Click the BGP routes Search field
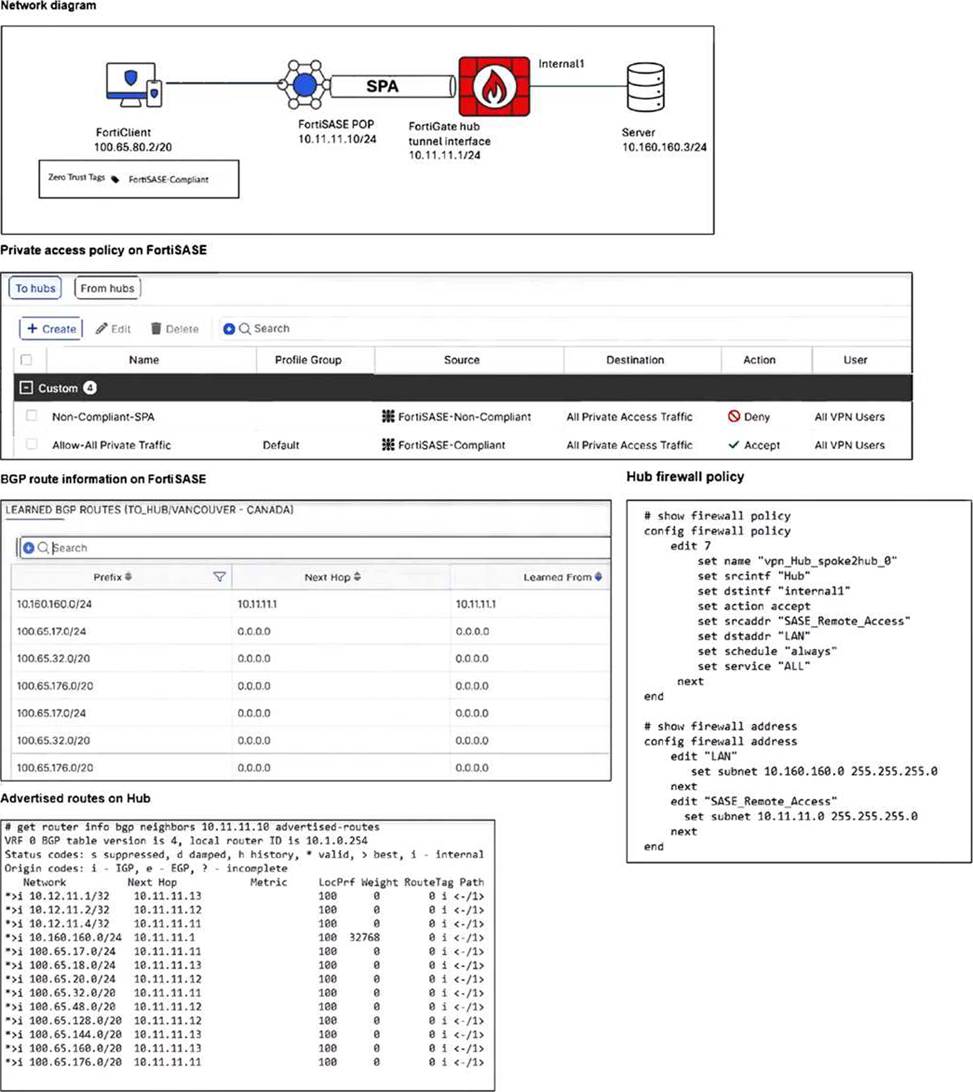 tap(320, 548)
